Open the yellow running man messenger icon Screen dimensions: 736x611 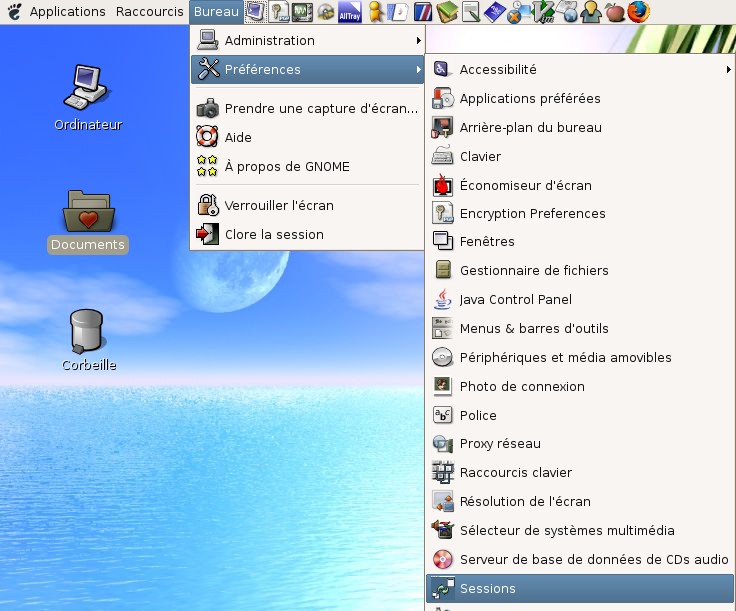375,11
